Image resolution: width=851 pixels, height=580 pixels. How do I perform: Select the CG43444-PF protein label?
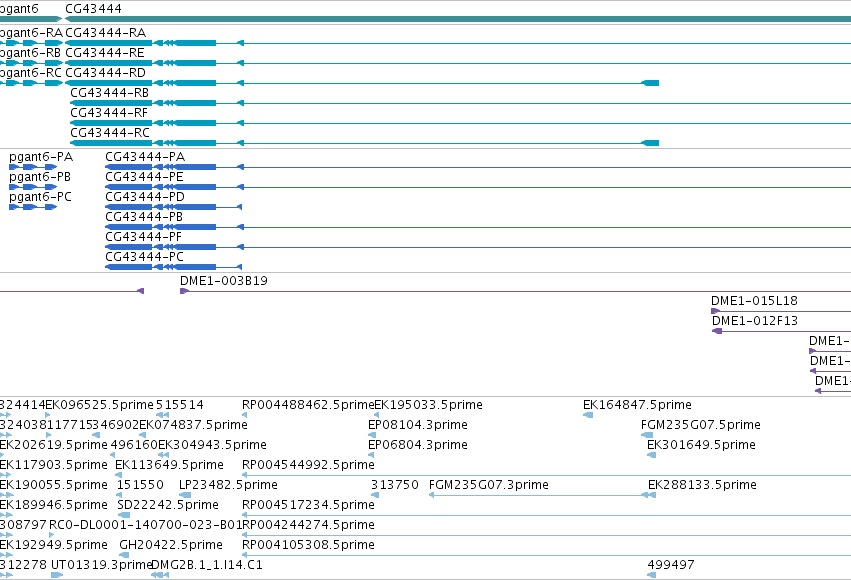(143, 237)
